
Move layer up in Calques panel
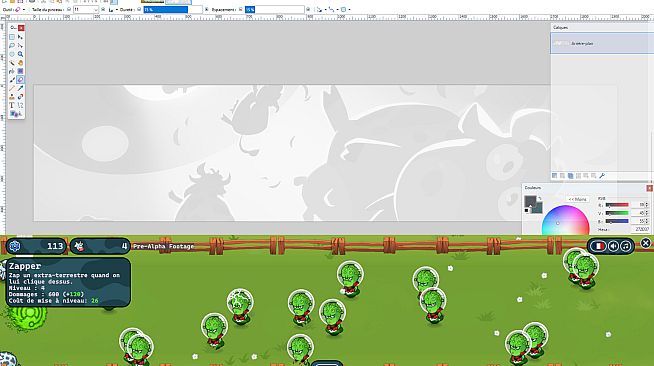(586, 175)
